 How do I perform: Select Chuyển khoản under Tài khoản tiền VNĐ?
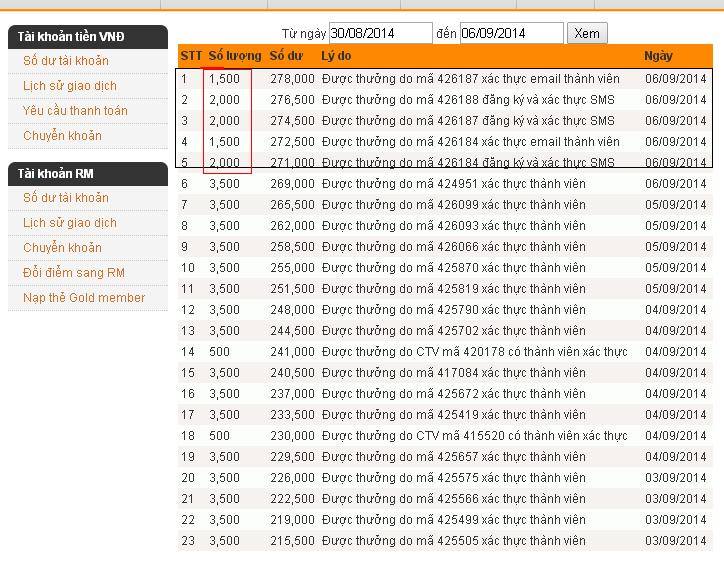point(62,136)
